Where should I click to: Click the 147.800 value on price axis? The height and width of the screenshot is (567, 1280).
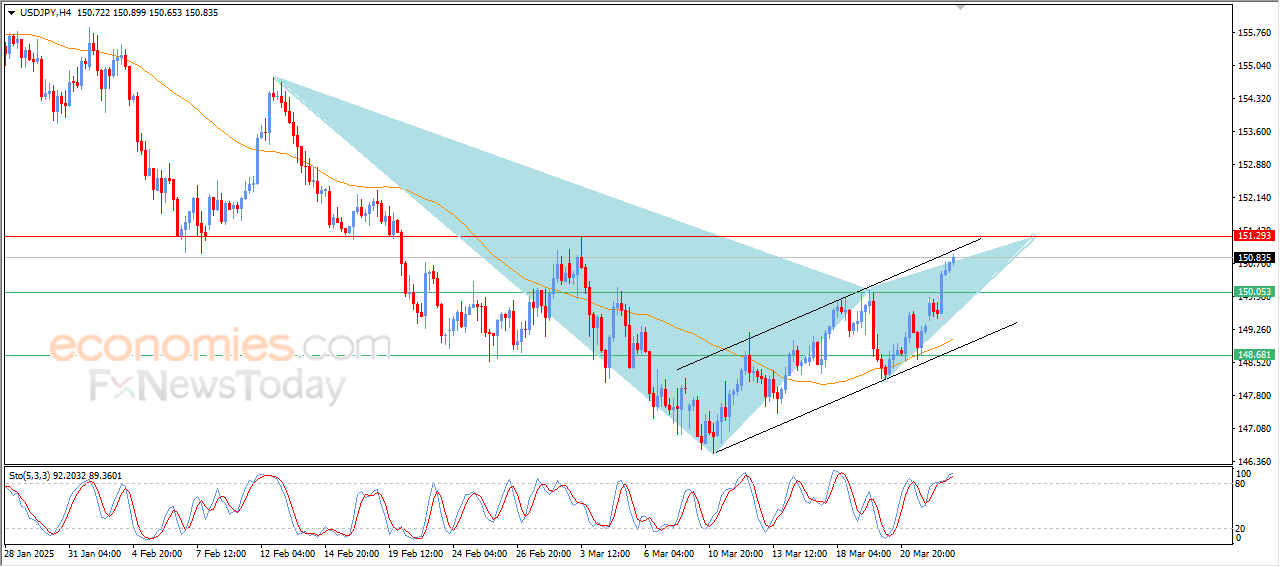[x=1254, y=396]
